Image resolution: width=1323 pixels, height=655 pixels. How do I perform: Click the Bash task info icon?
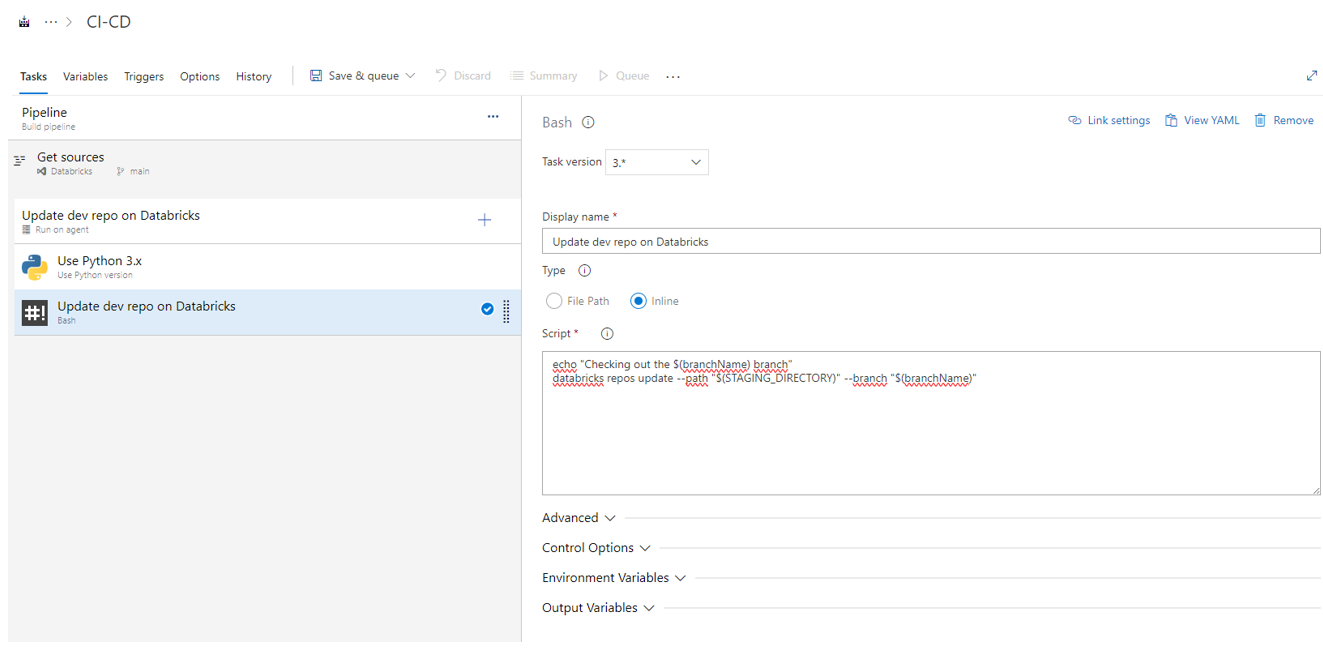pyautogui.click(x=588, y=123)
